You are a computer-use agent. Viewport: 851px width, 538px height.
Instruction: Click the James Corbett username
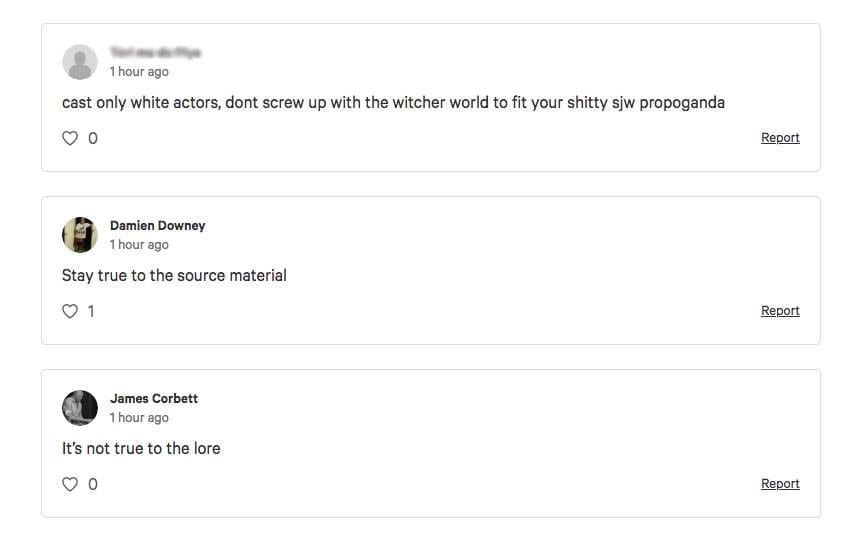154,399
